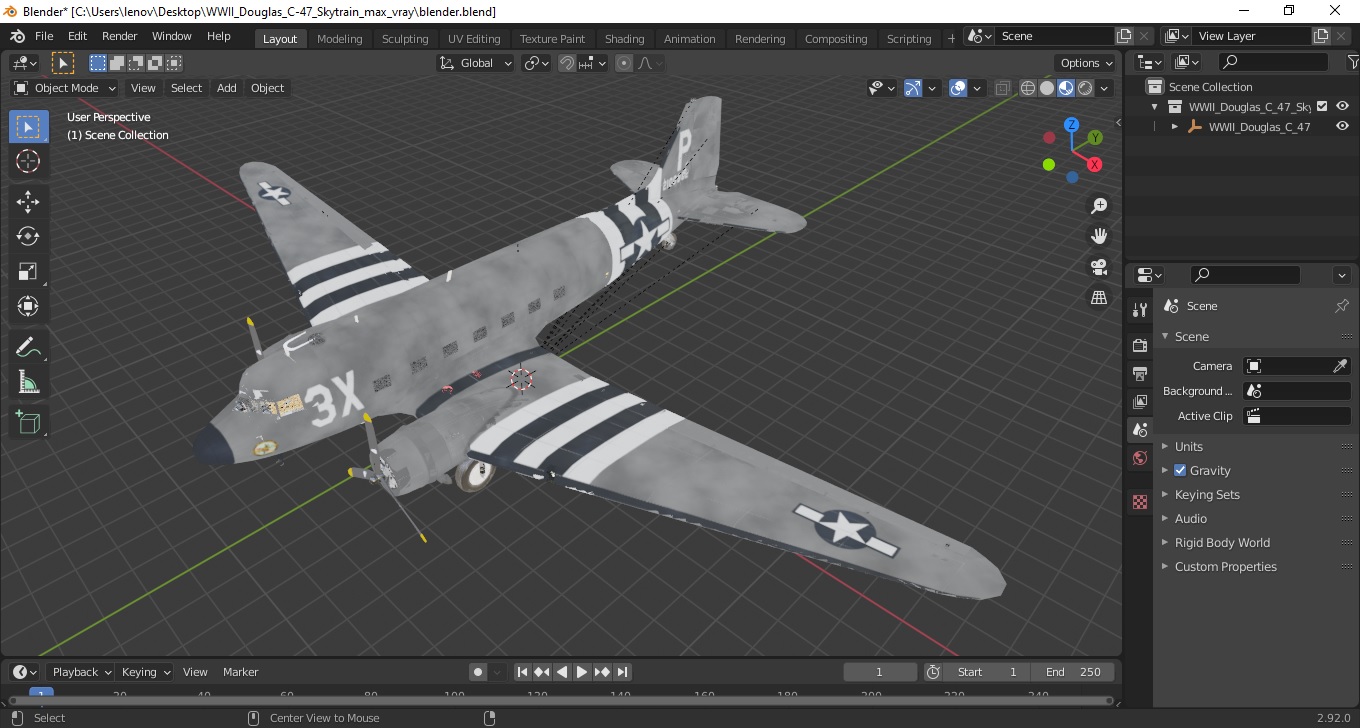Viewport: 1360px width, 728px height.
Task: Open the Playback dropdown
Action: point(80,672)
